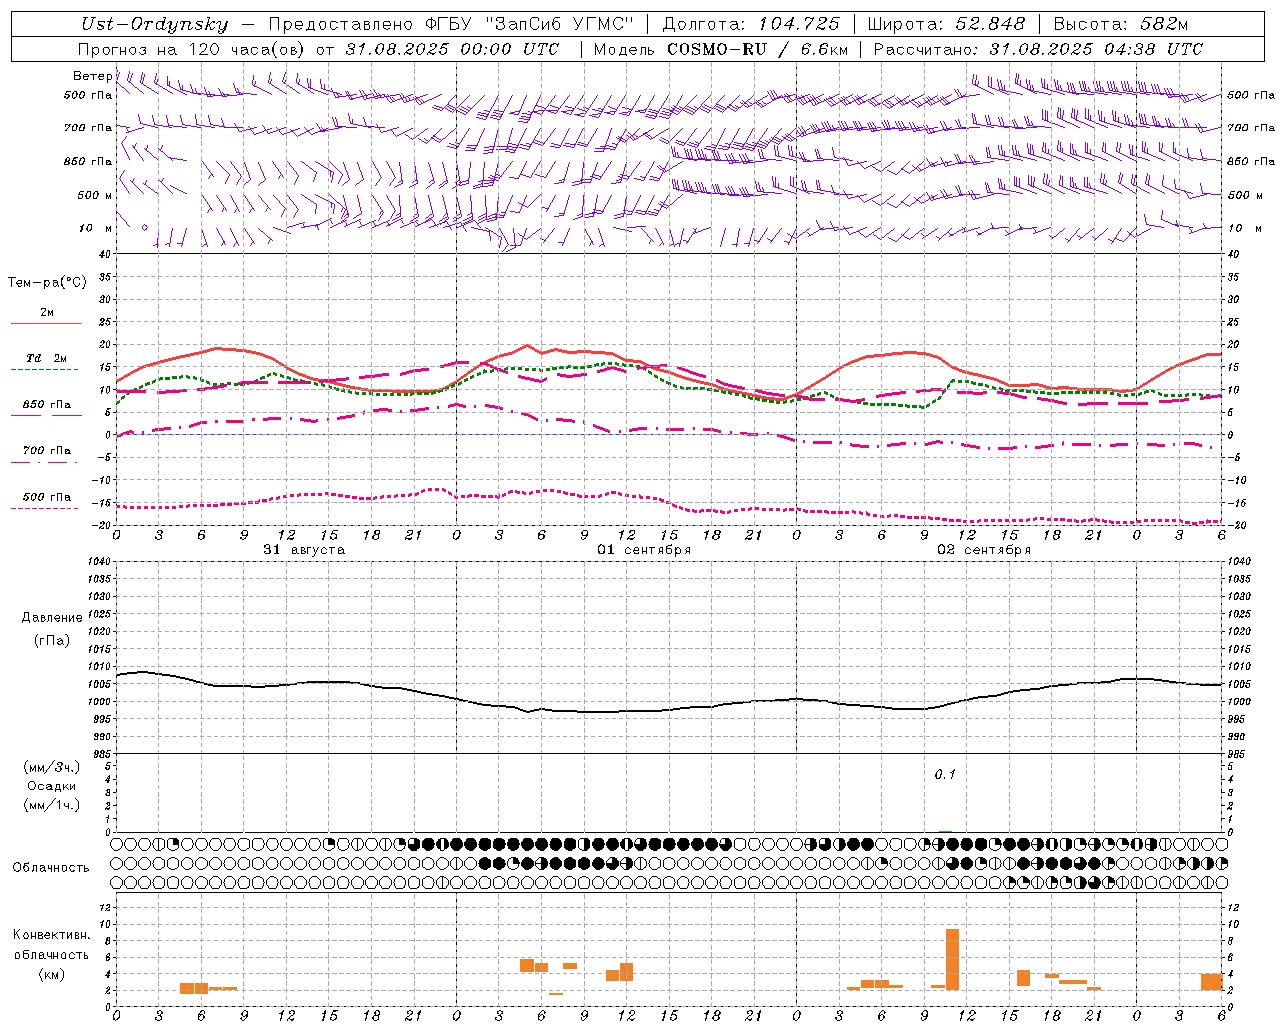This screenshot has height=1024, width=1280.
Task: Select the 'Долгота: 104.725' header field
Action: pyautogui.click(x=750, y=24)
